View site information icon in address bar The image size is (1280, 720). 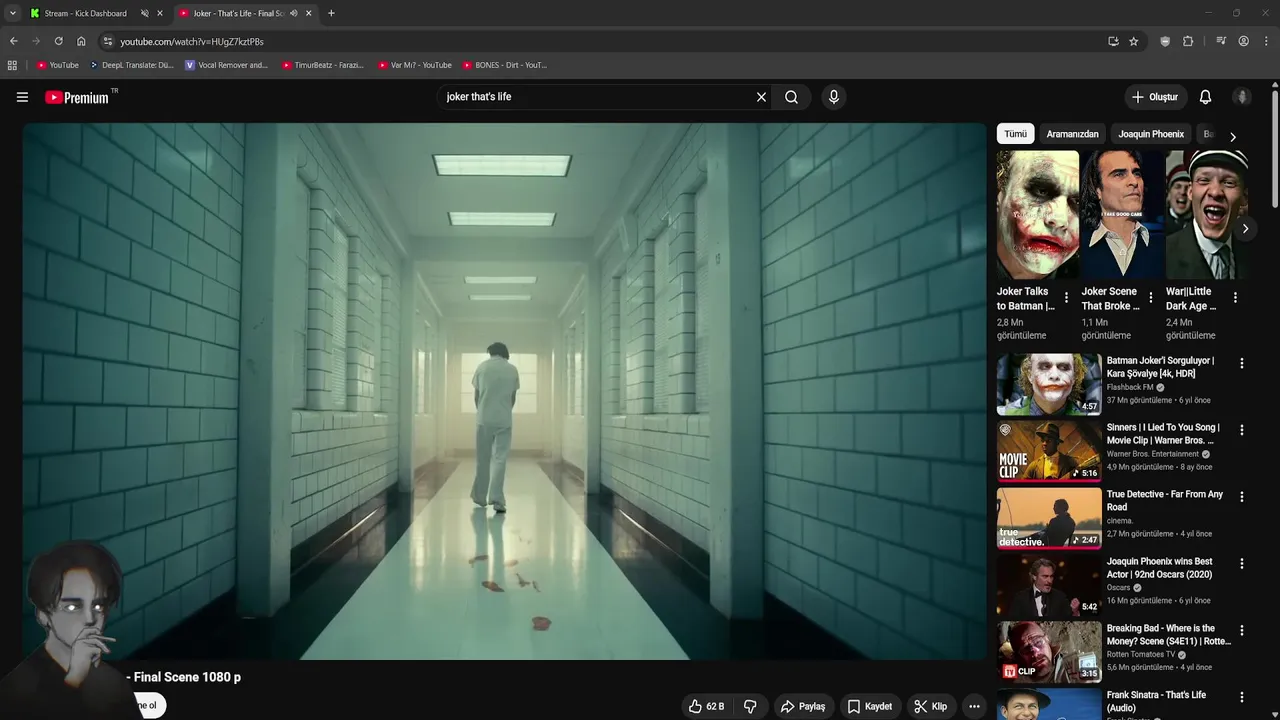(108, 41)
